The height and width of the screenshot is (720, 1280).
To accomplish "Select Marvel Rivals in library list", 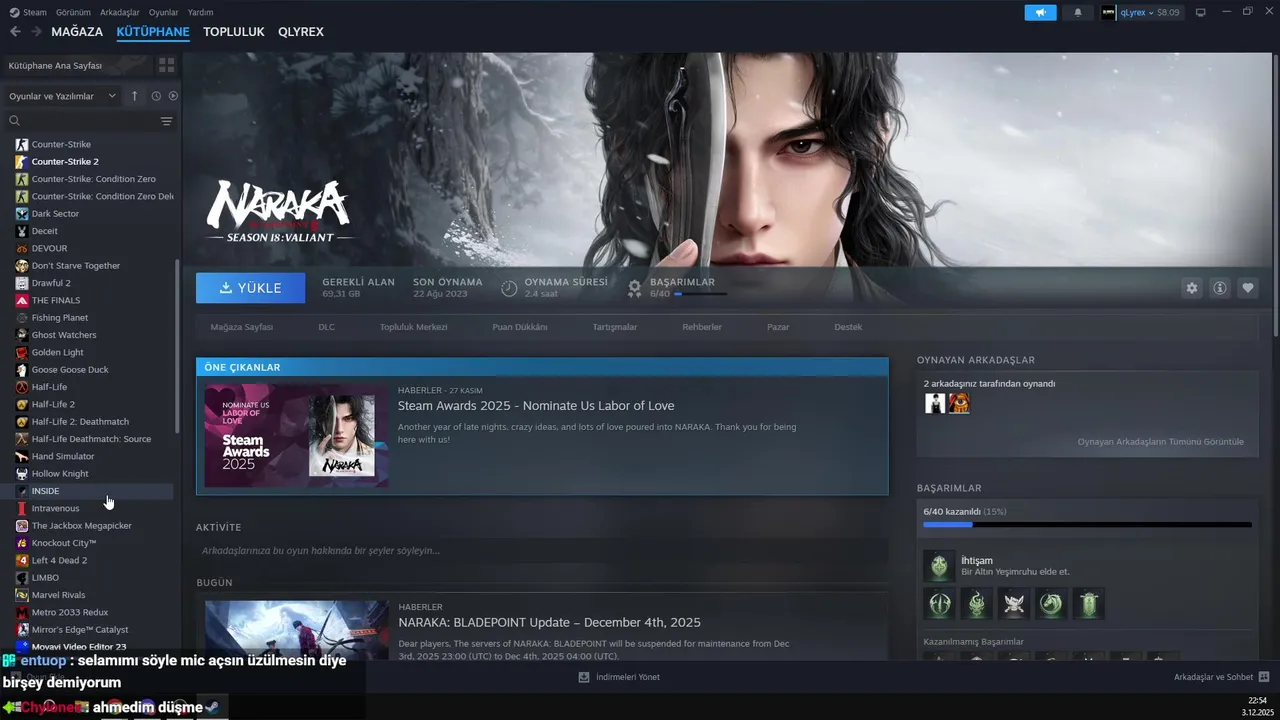I will click(x=58, y=595).
